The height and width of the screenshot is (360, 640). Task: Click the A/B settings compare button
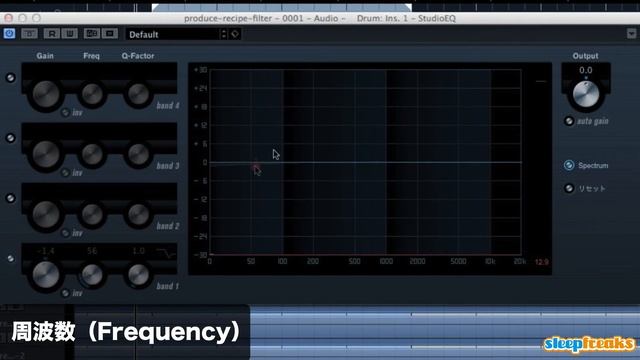click(x=91, y=33)
